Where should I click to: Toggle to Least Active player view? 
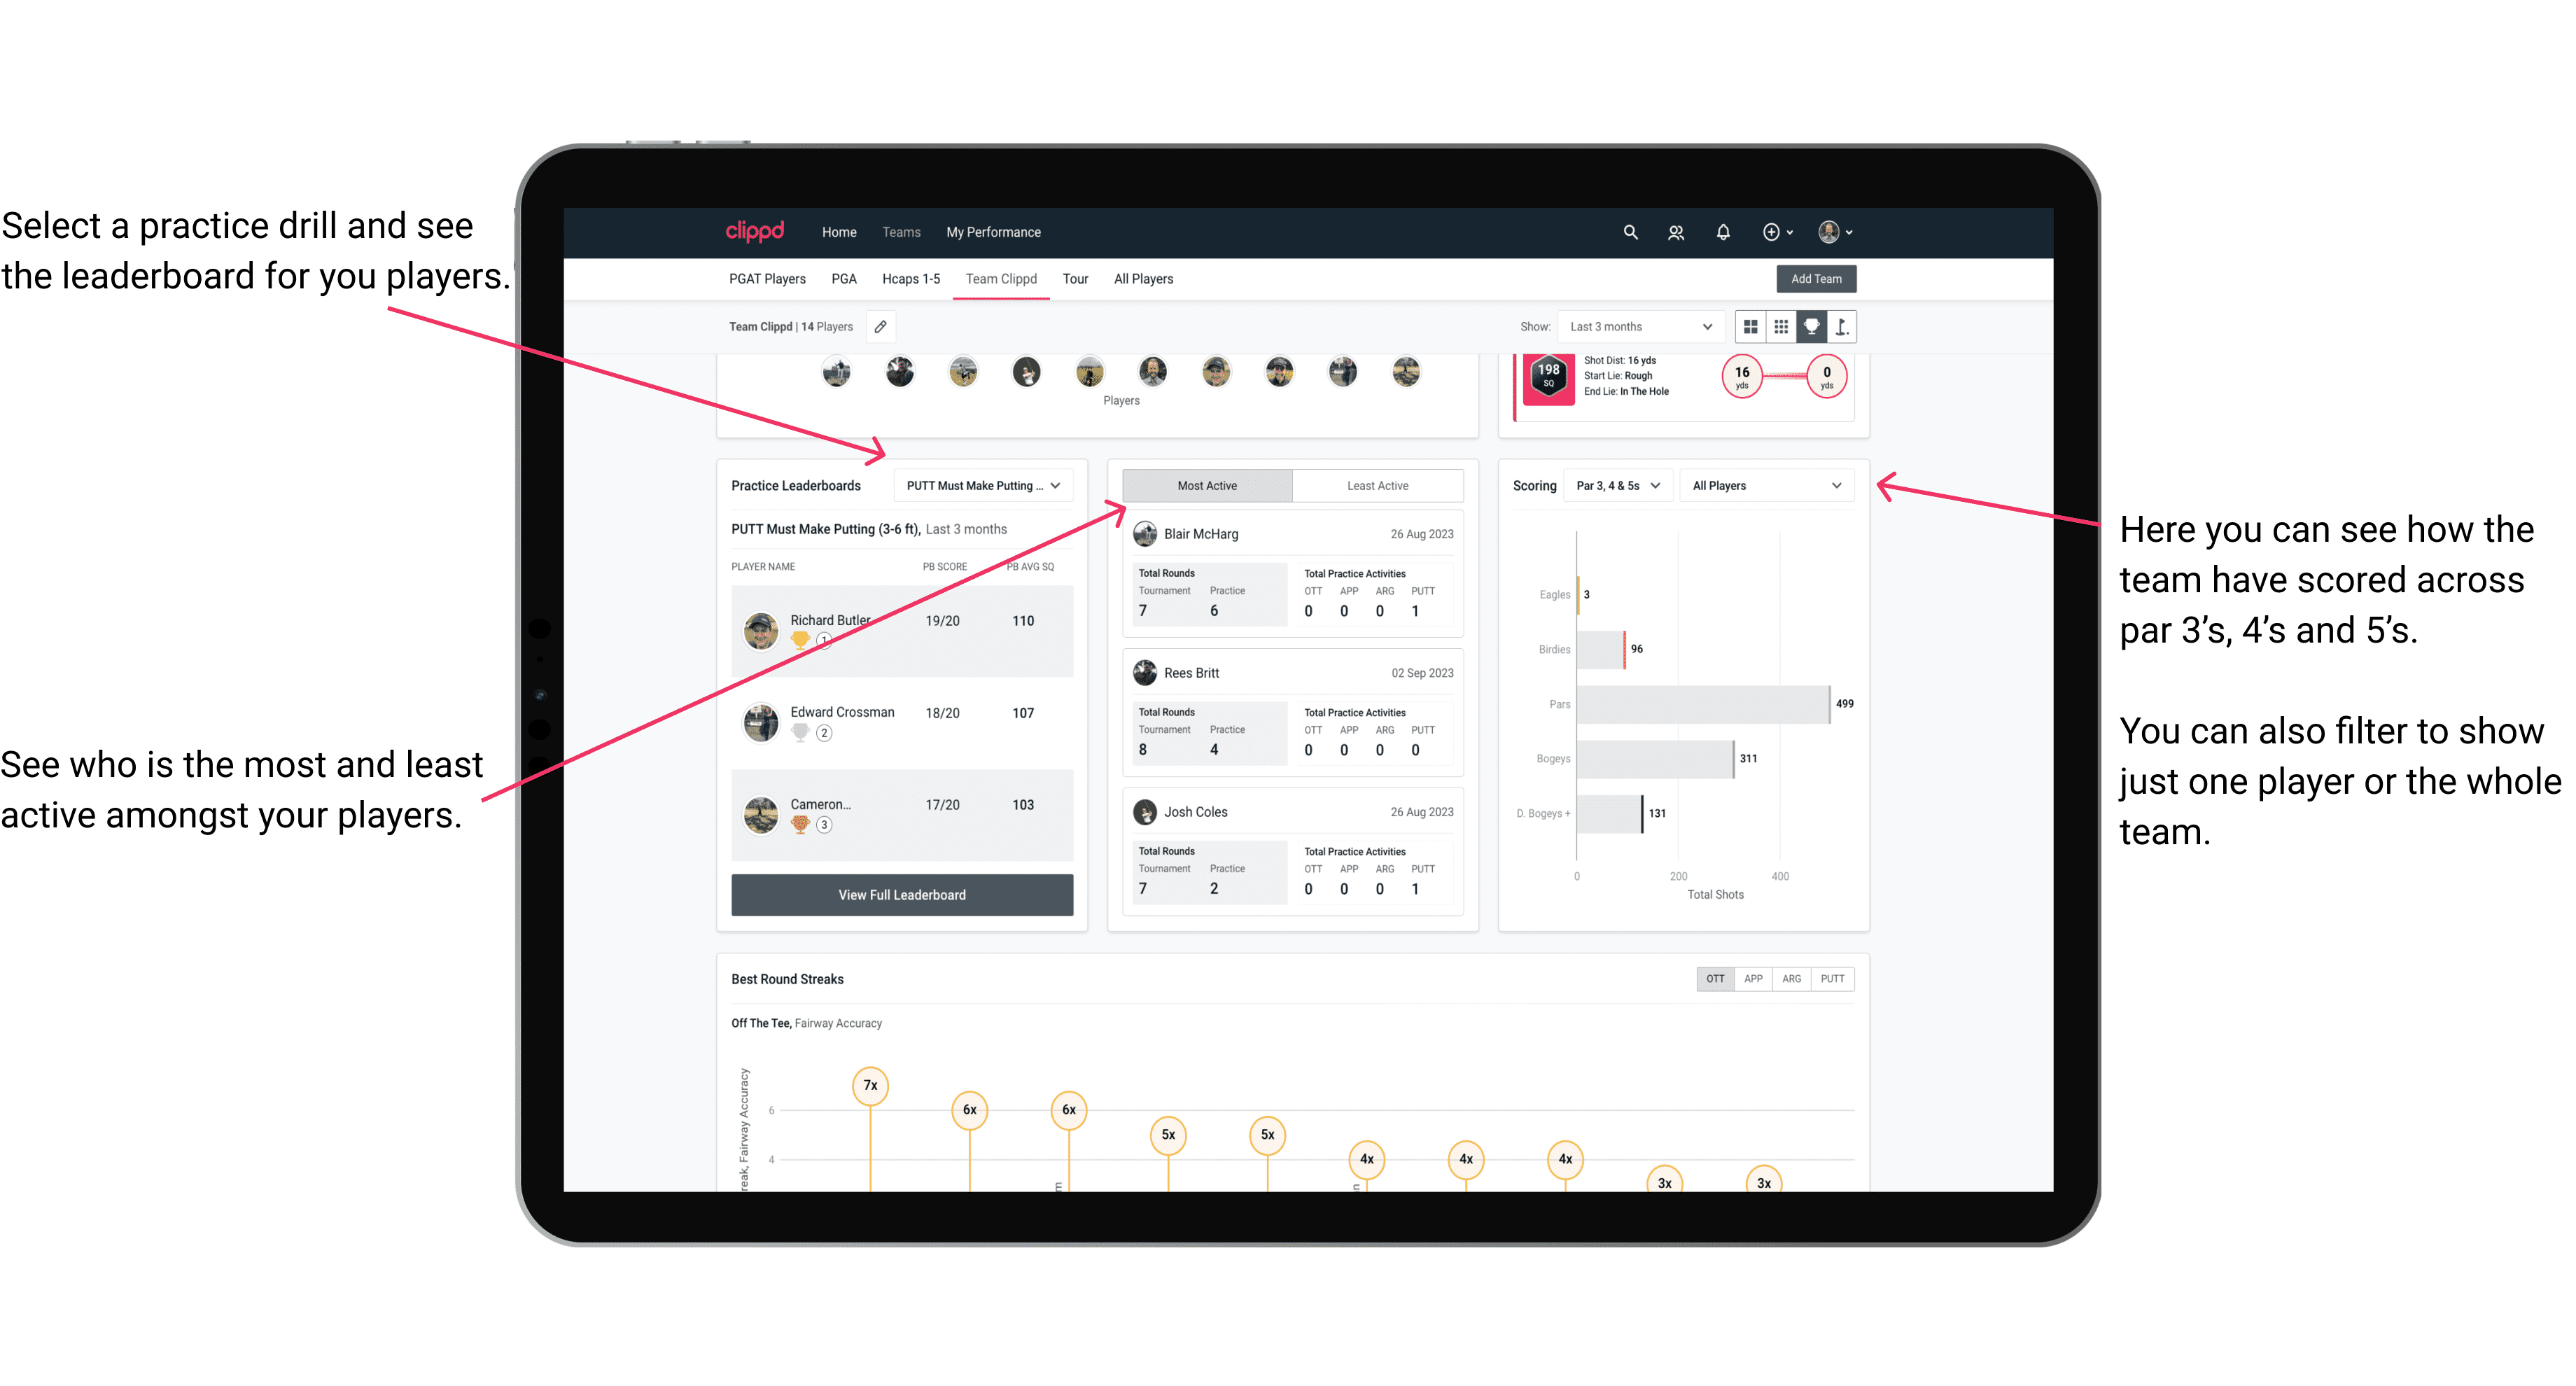tap(1375, 486)
